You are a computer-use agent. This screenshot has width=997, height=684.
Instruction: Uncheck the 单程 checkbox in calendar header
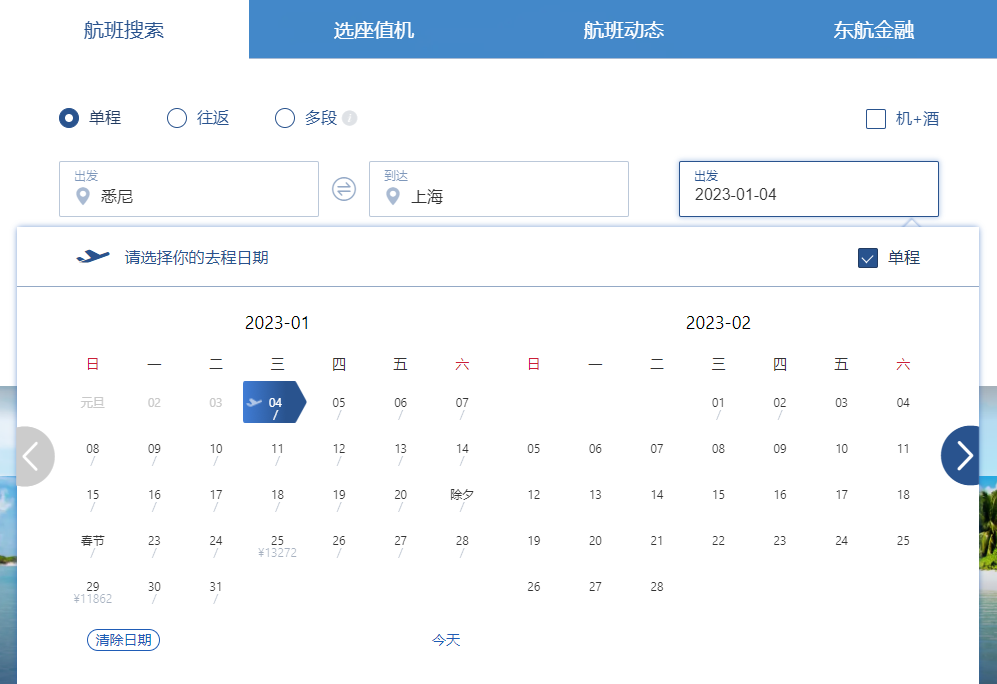click(x=868, y=258)
